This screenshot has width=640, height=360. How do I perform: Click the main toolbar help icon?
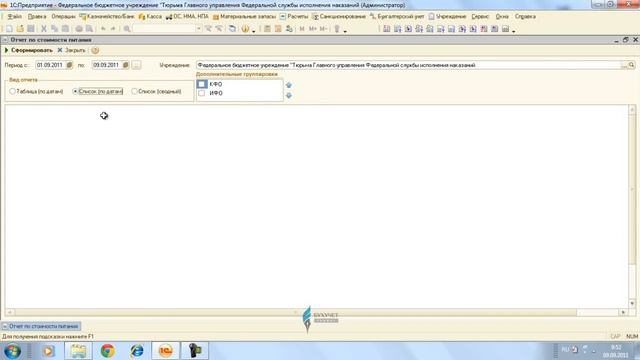point(245,29)
